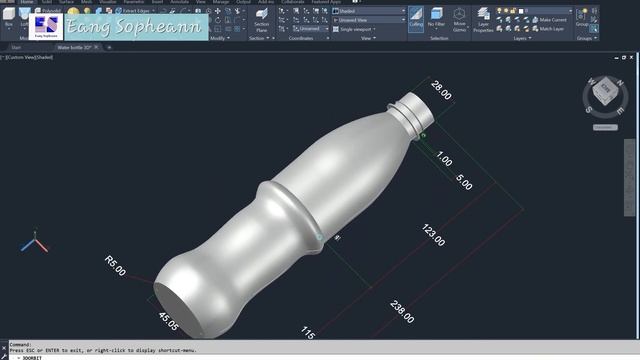This screenshot has width=640, height=360.
Task: Open the Shaded visual style dropdown
Action: pyautogui.click(x=369, y=11)
